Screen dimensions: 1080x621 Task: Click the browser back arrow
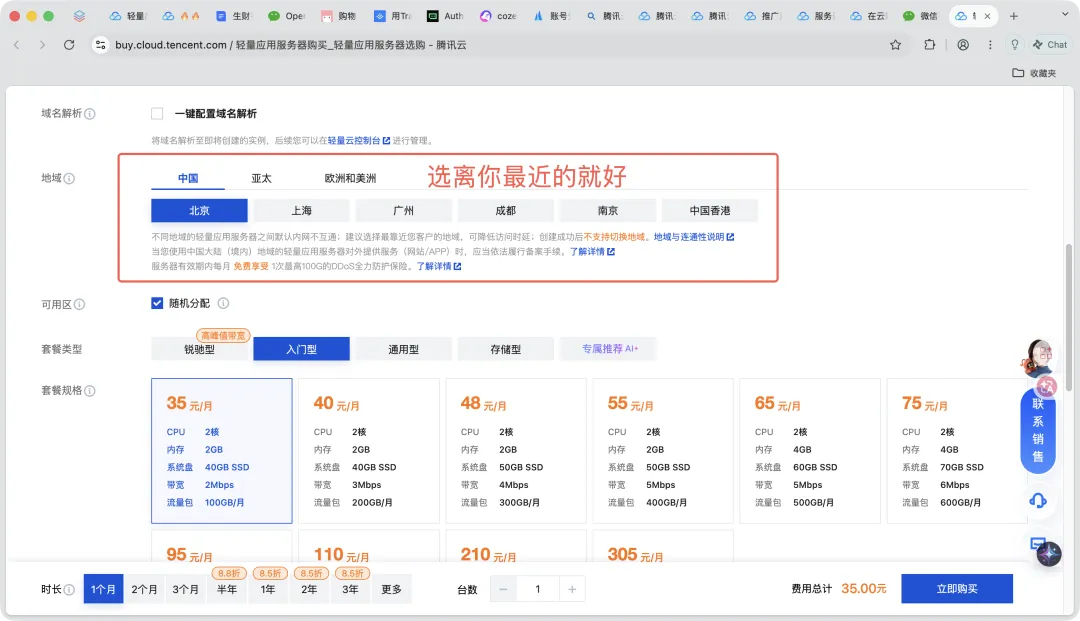(x=17, y=45)
